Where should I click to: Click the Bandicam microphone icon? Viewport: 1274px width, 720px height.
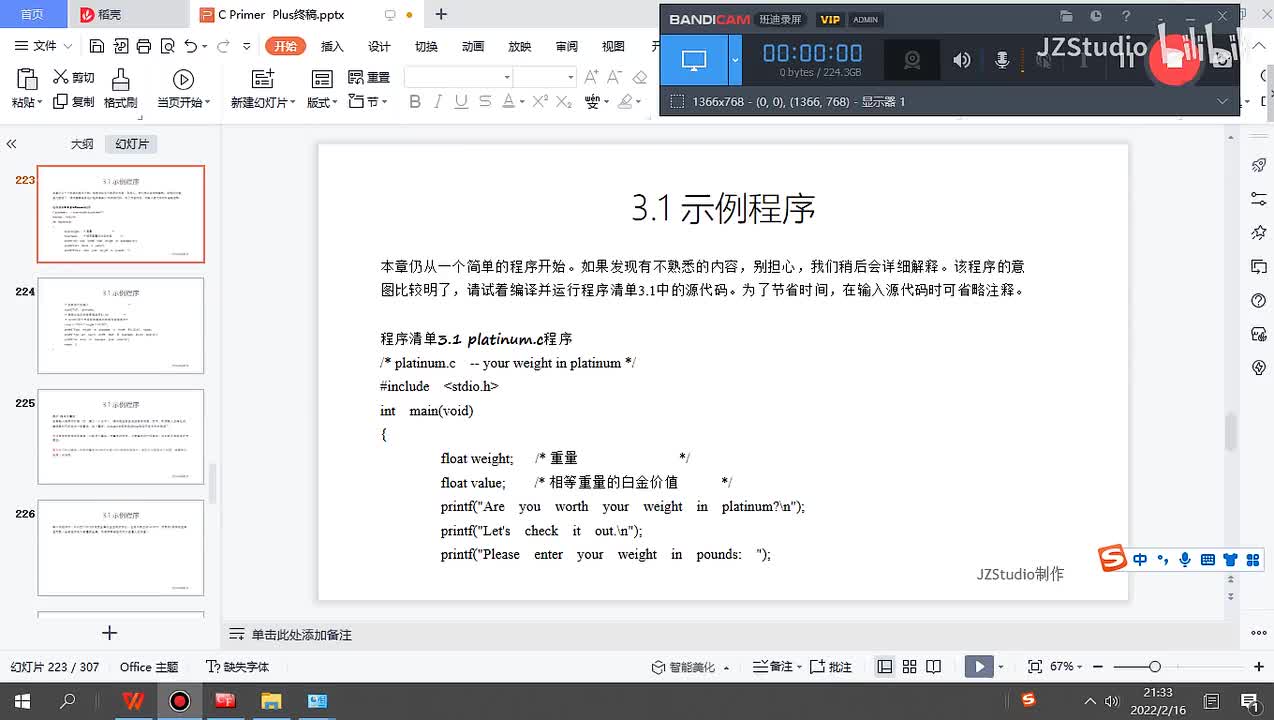(1002, 60)
